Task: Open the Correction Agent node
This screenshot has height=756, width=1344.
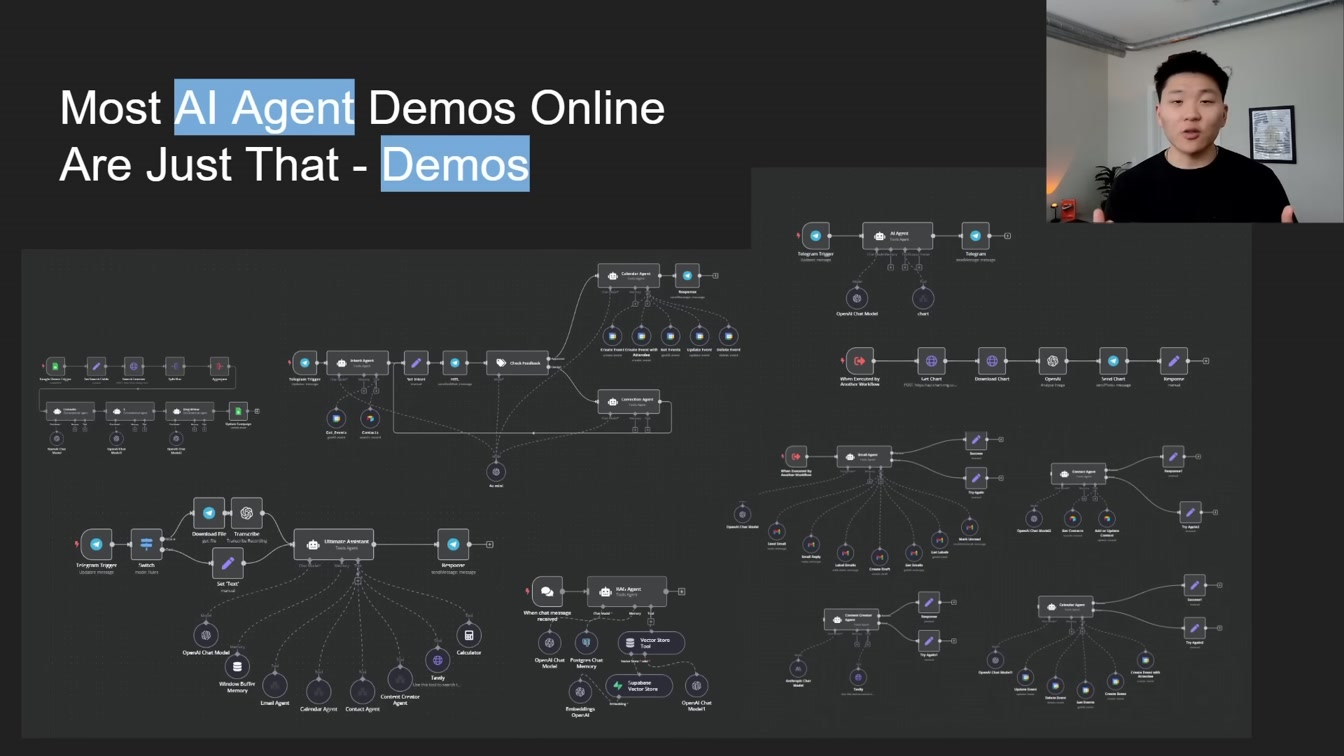Action: click(x=628, y=401)
